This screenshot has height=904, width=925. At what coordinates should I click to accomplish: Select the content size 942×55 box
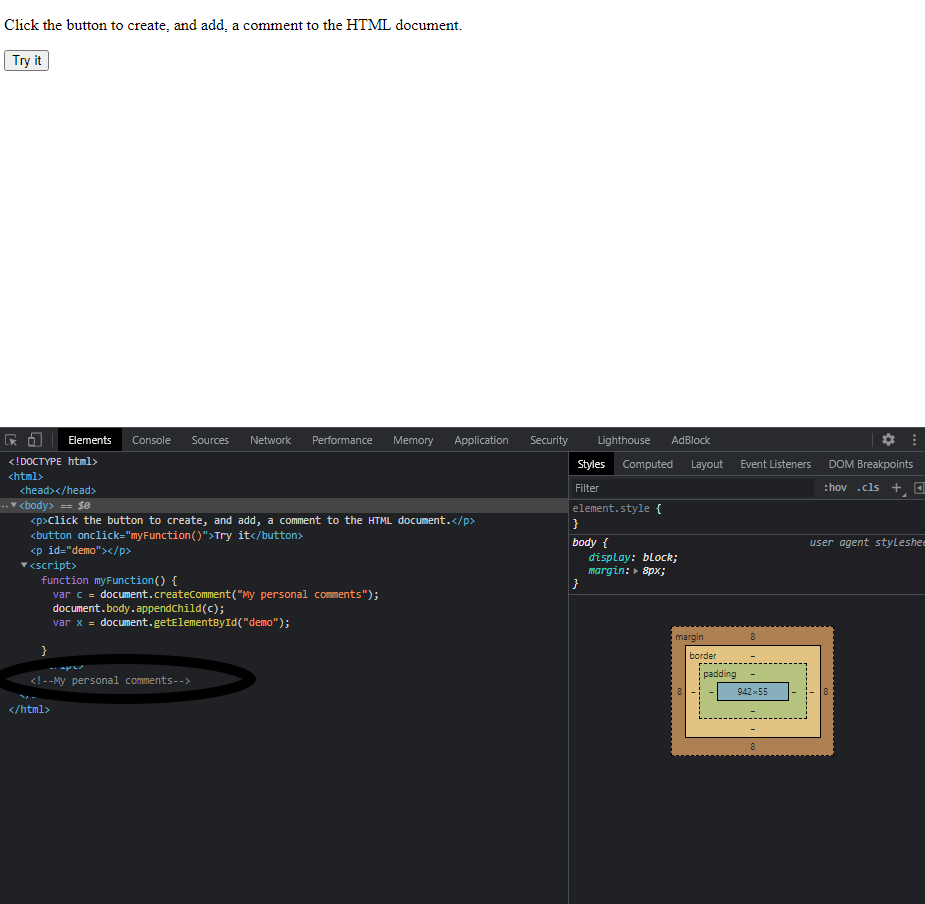753,692
